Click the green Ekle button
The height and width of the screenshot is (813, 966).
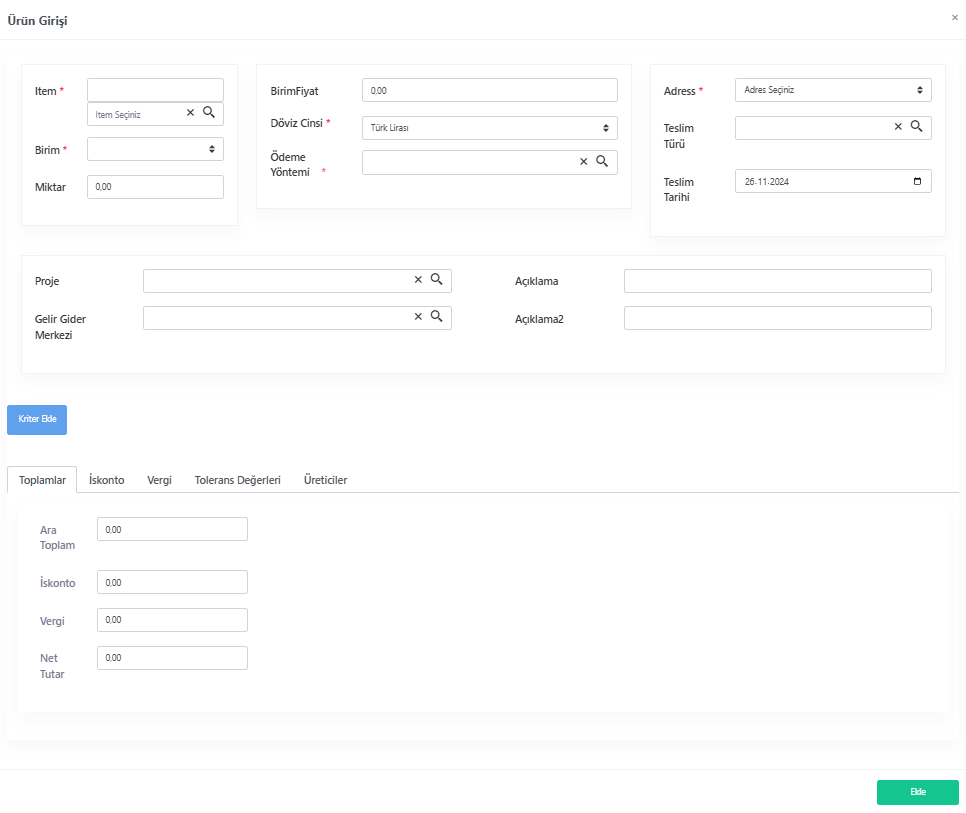pyautogui.click(x=917, y=792)
